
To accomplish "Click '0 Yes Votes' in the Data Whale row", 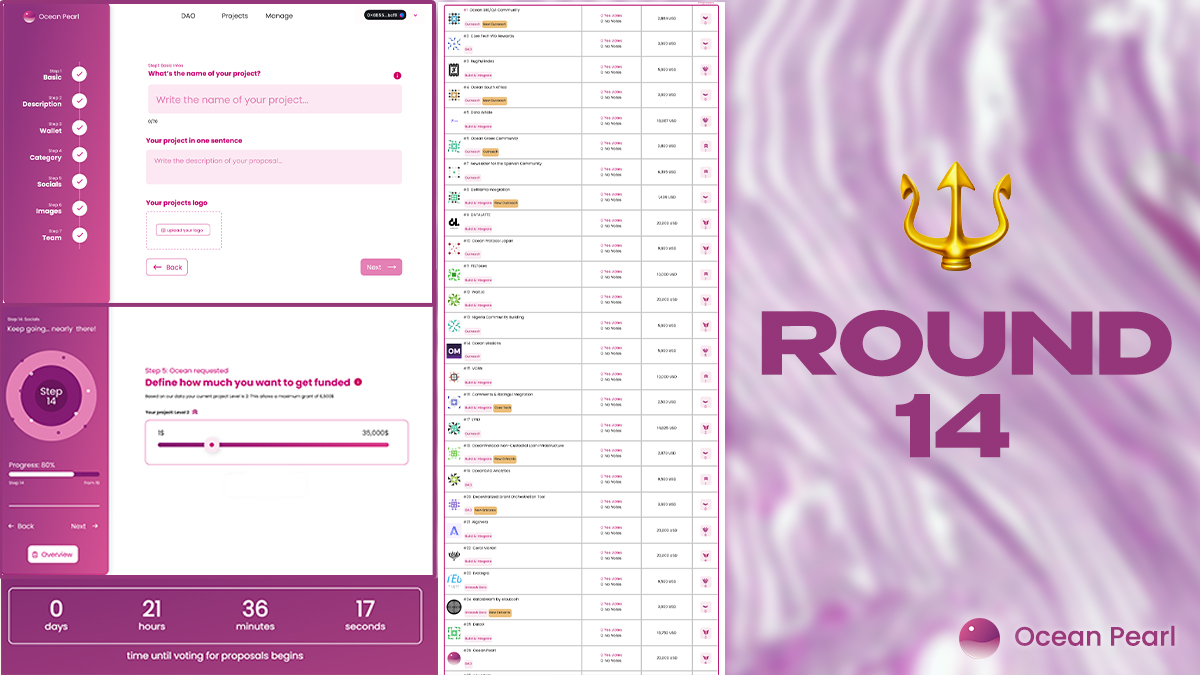I will pyautogui.click(x=610, y=118).
